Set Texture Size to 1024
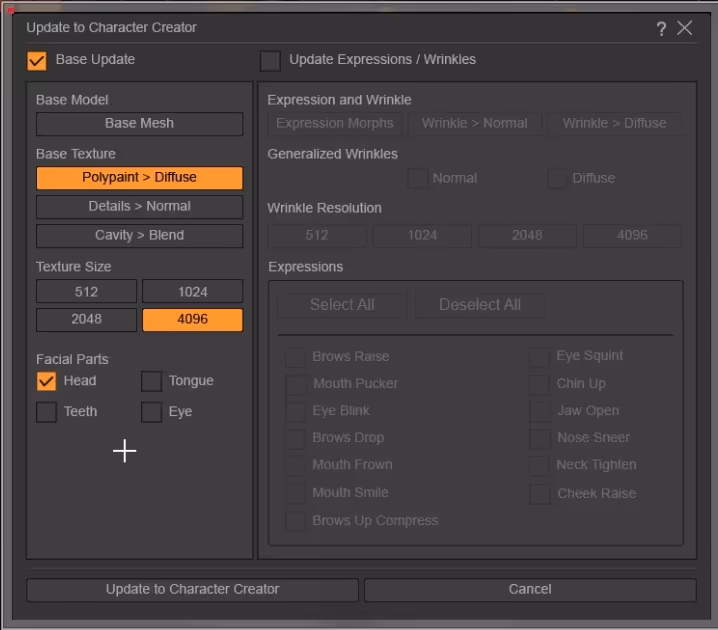Viewport: 718px width, 630px height. point(192,292)
